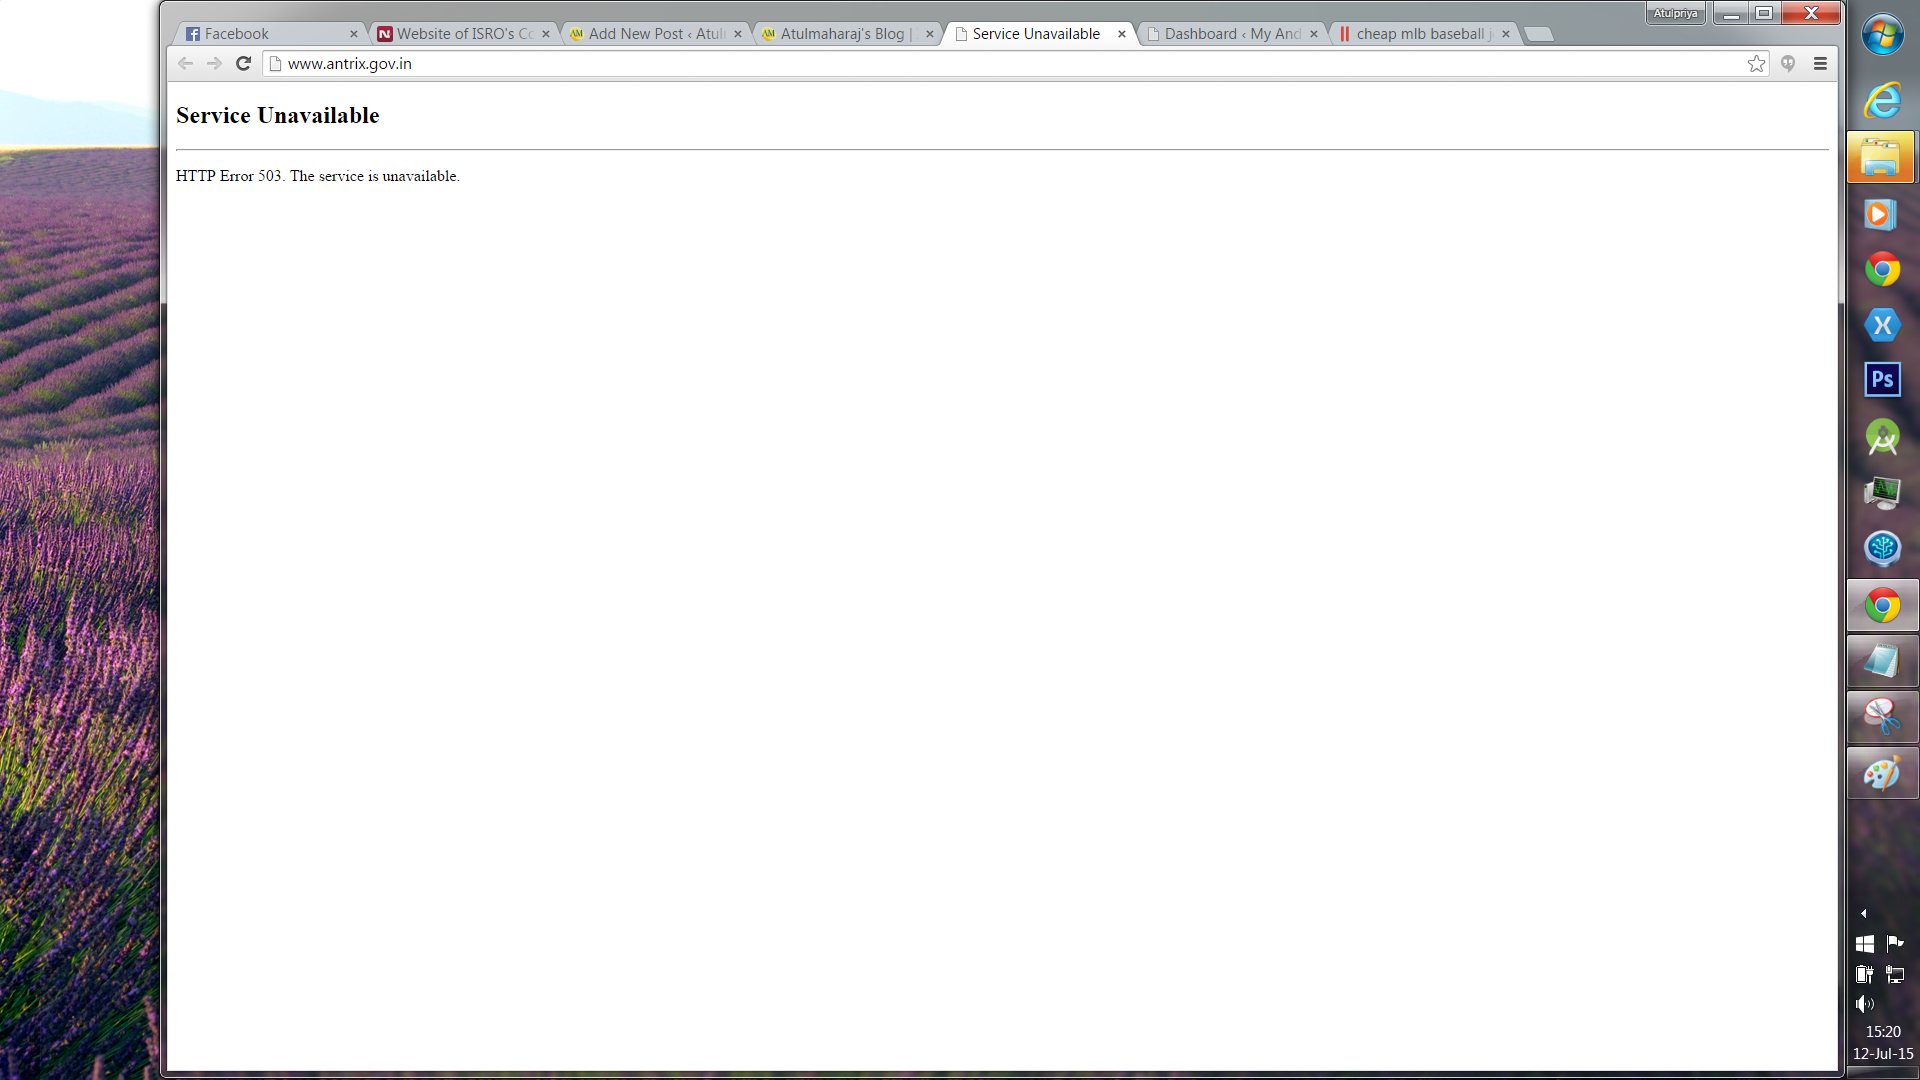Screen dimensions: 1920x1080
Task: Close the Facebook tab
Action: pyautogui.click(x=353, y=34)
